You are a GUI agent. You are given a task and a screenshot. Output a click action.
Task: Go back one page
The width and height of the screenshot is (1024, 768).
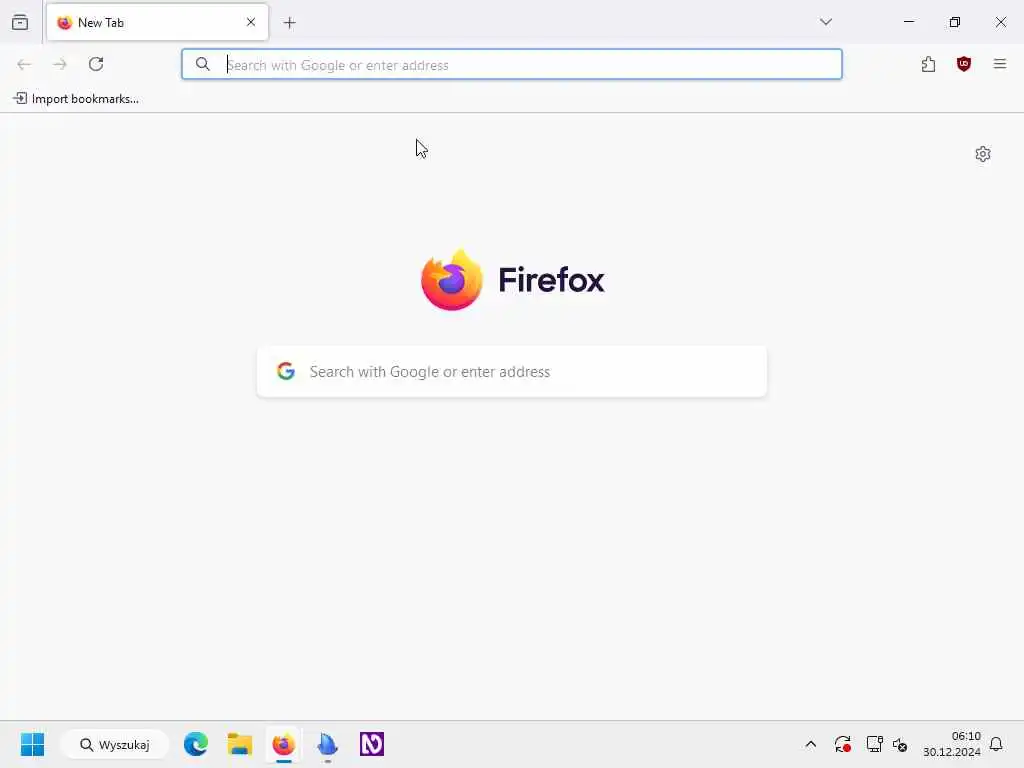point(24,64)
